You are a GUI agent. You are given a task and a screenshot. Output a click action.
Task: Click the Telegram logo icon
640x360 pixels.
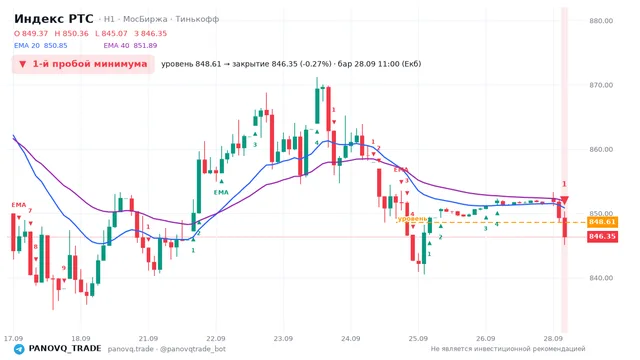[x=19, y=349]
